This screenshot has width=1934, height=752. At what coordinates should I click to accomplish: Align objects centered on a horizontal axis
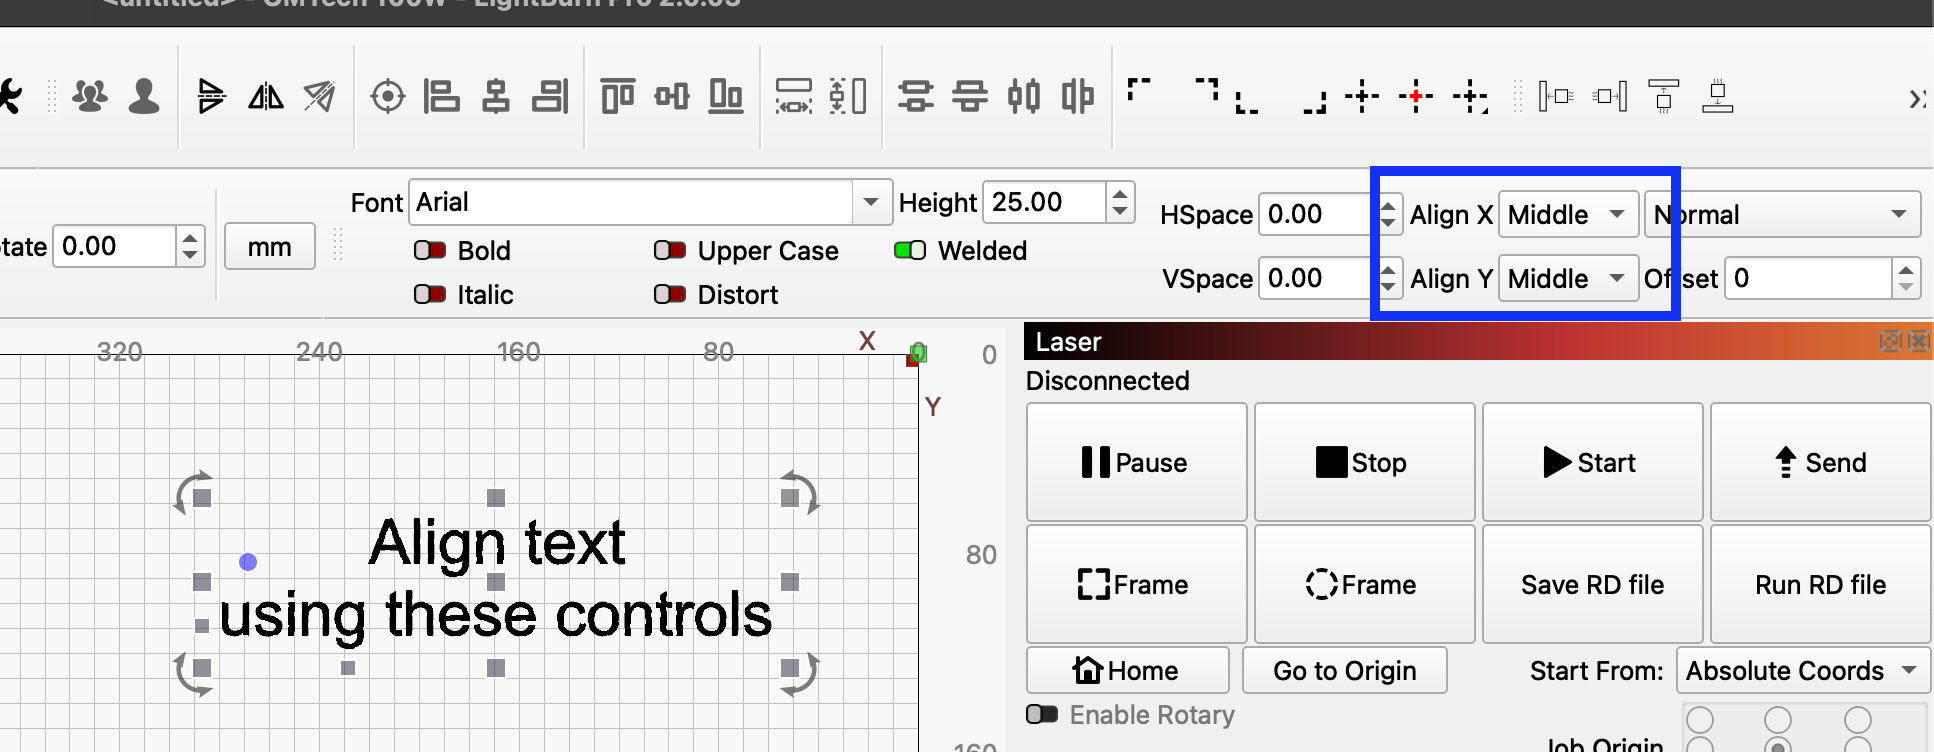point(672,96)
